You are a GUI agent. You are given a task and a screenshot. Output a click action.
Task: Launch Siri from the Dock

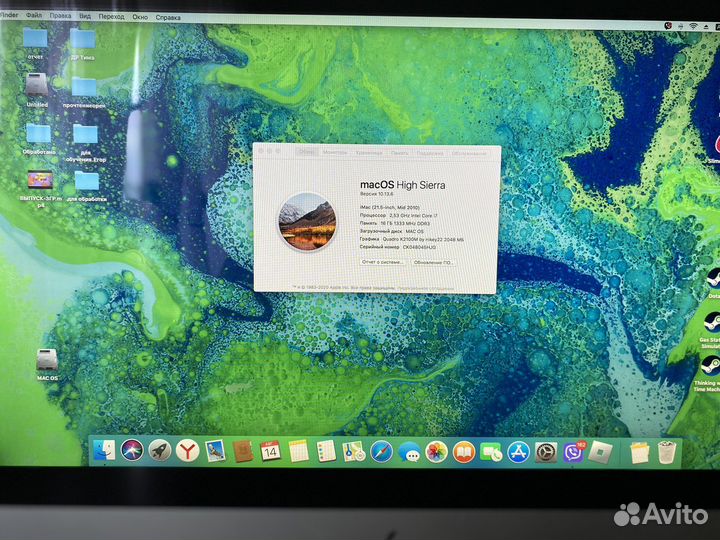point(132,450)
